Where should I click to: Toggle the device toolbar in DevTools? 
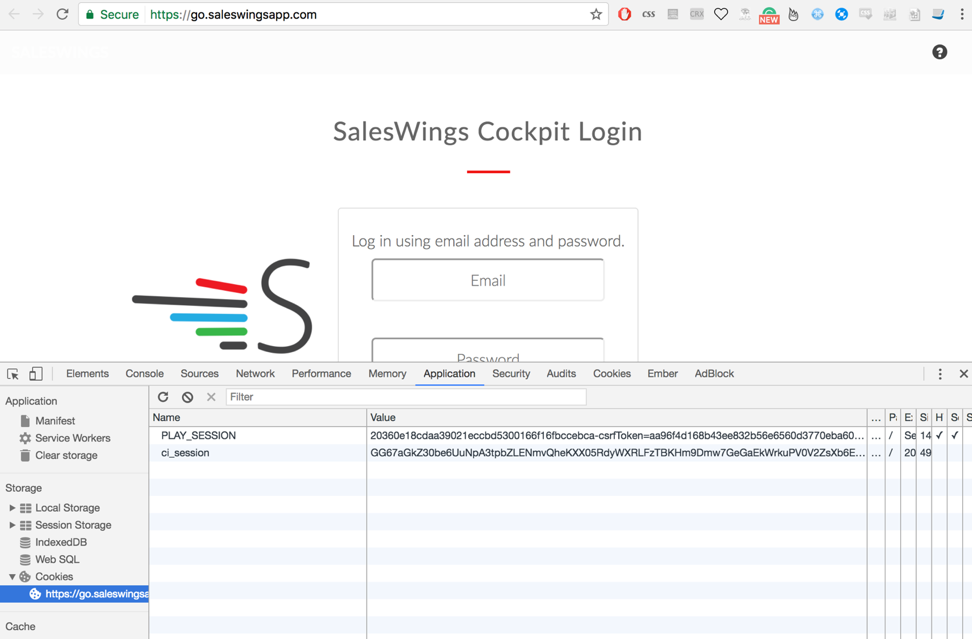point(35,374)
